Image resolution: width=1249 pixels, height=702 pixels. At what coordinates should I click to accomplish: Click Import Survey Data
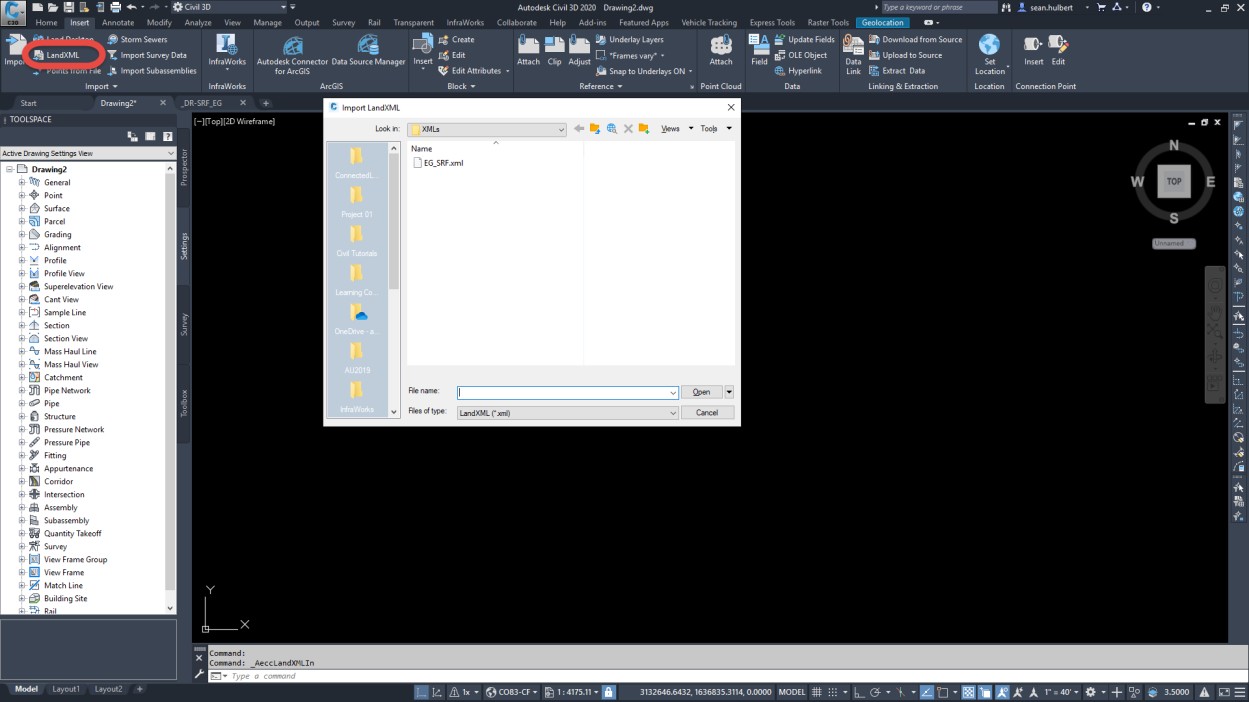click(x=147, y=55)
